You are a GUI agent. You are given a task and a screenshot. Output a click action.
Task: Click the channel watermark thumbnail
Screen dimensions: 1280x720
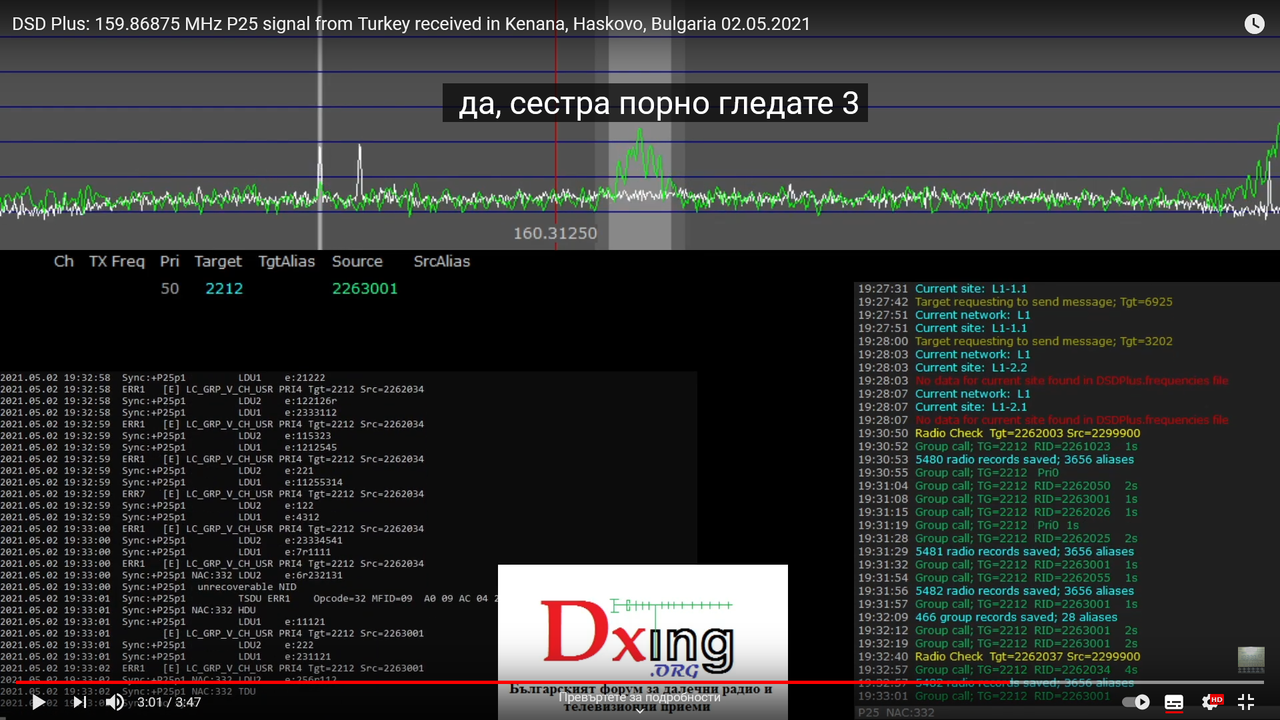[1251, 659]
